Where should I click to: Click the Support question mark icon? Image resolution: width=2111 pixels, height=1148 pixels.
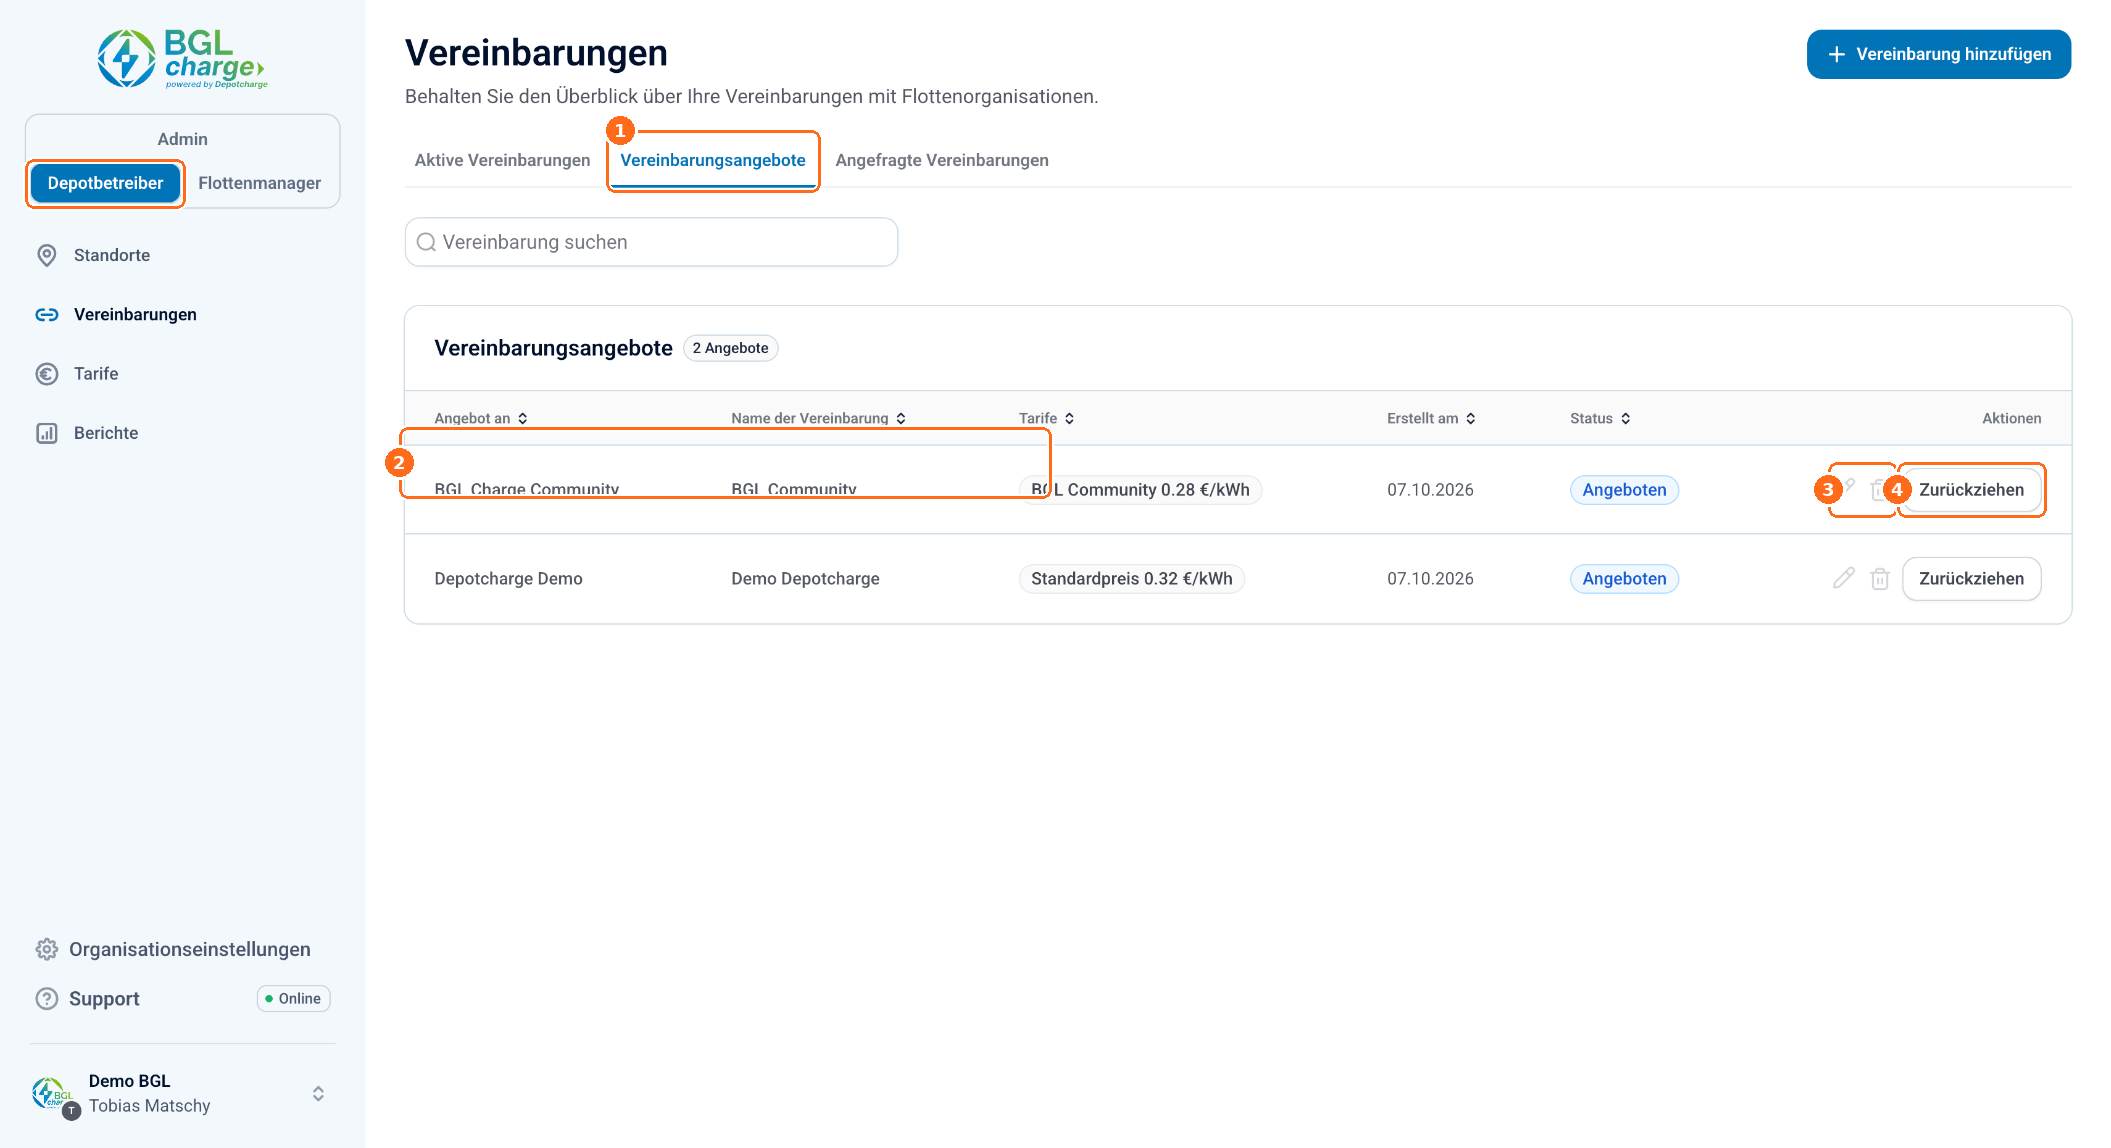coord(47,999)
